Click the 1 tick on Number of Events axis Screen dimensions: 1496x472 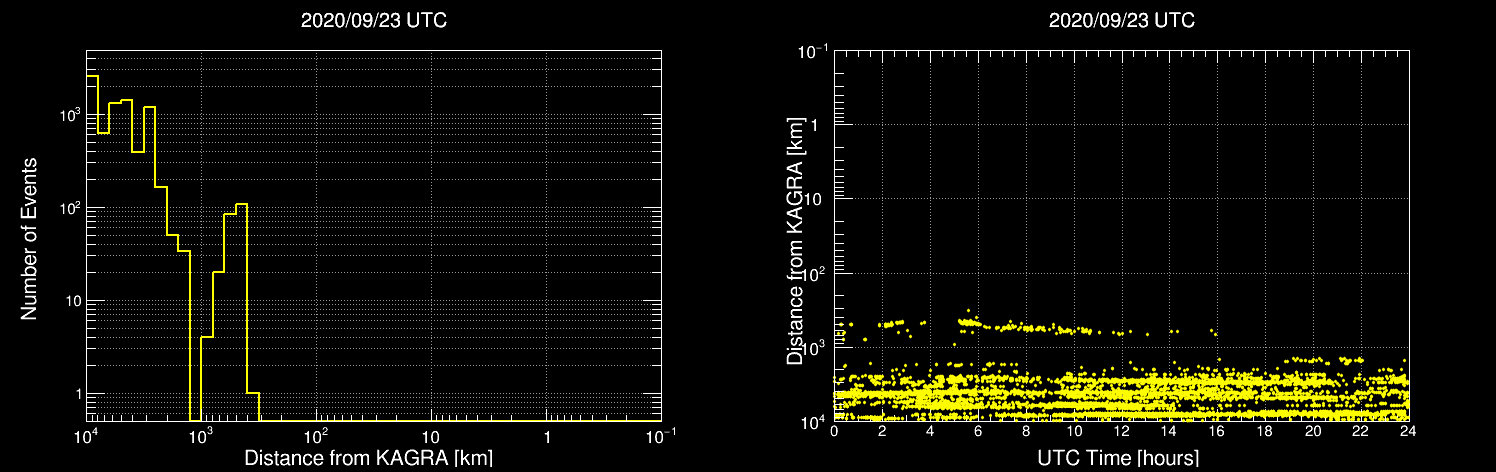click(77, 394)
